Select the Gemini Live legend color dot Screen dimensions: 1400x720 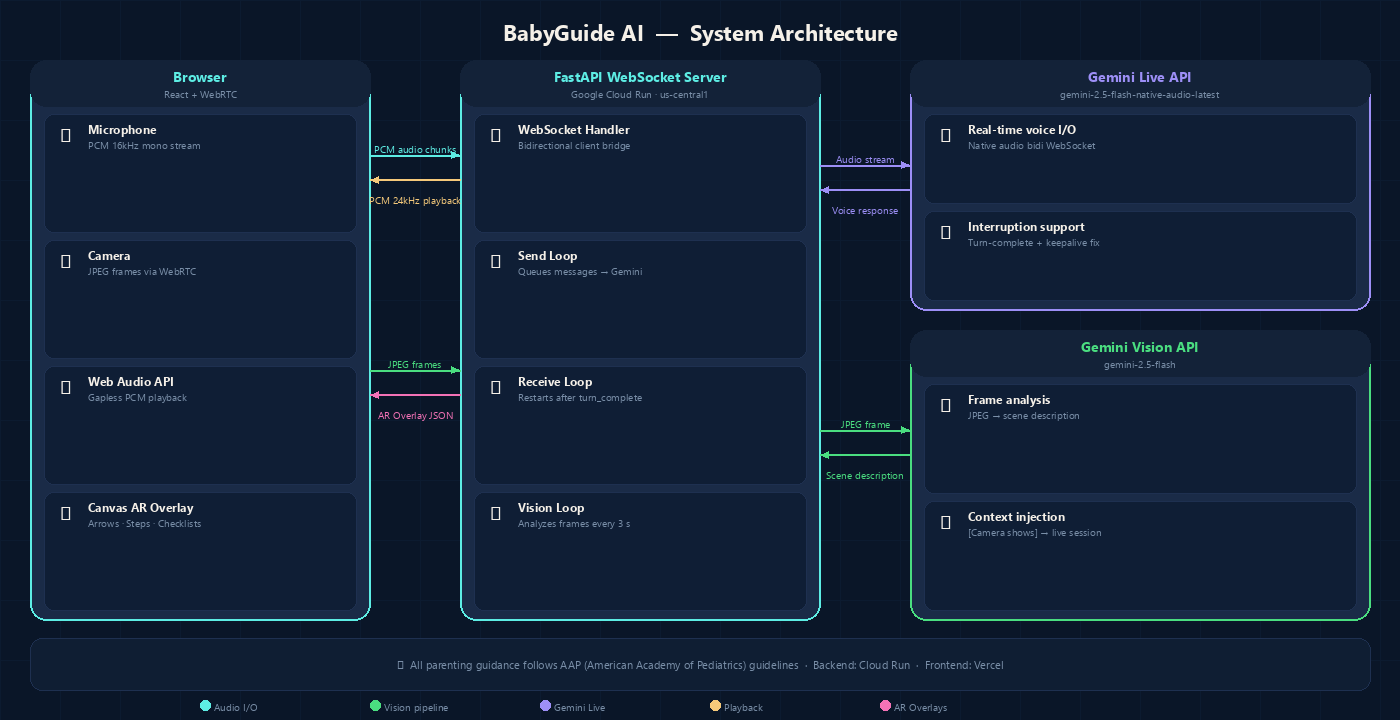(x=545, y=706)
